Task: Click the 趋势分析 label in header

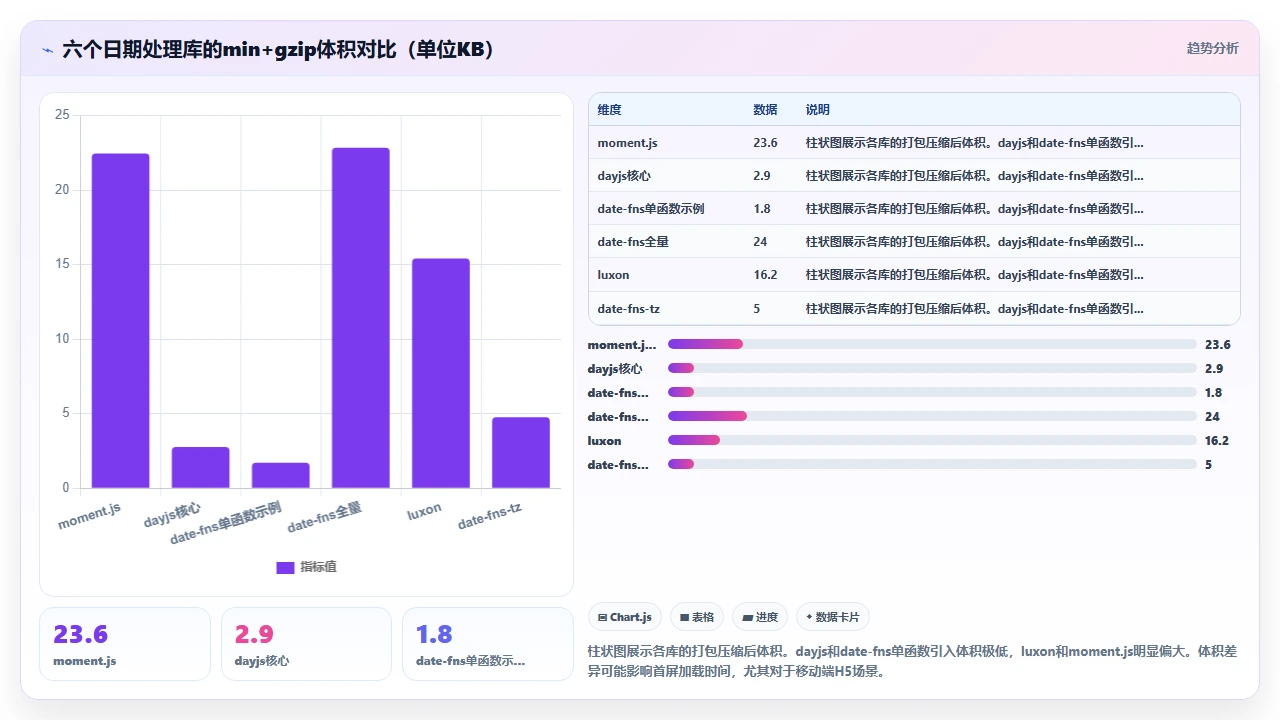Action: click(x=1212, y=48)
